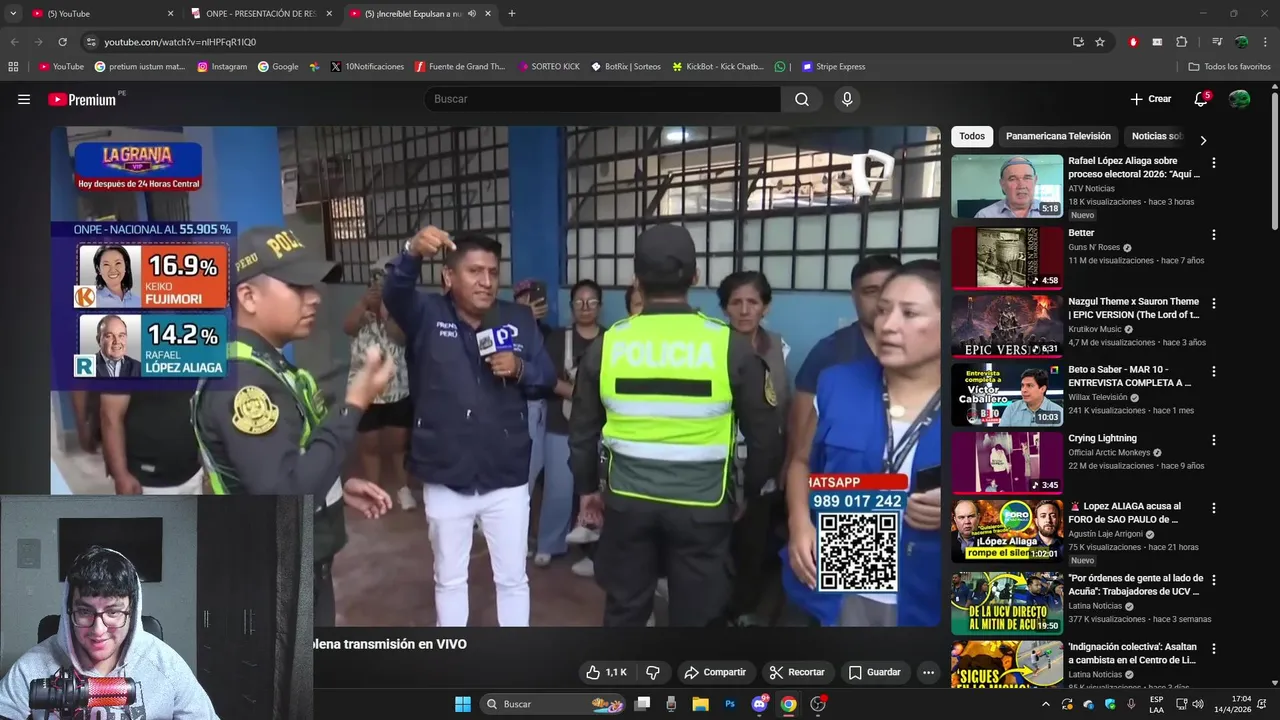Open Todos los favoritos folder
Image resolution: width=1280 pixels, height=720 pixels.
click(x=1229, y=67)
